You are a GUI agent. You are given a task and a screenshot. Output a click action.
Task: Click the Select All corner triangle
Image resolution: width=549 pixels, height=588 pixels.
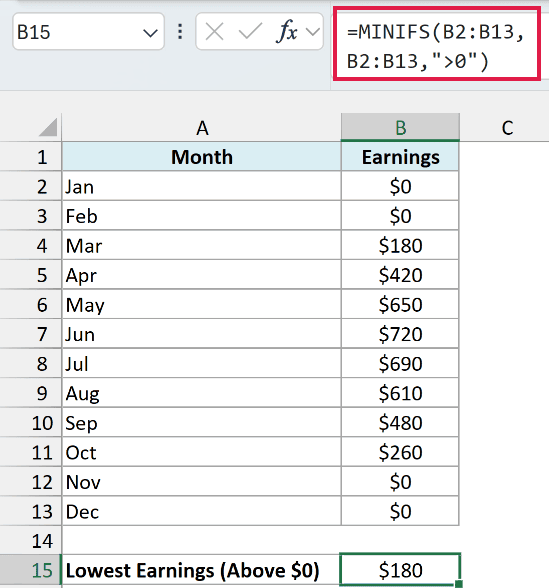48,127
